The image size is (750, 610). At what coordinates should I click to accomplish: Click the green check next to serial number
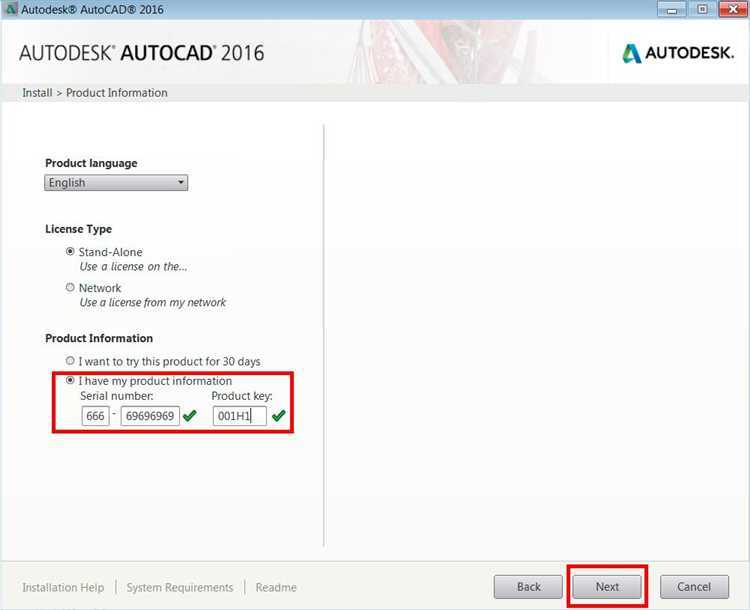point(190,416)
